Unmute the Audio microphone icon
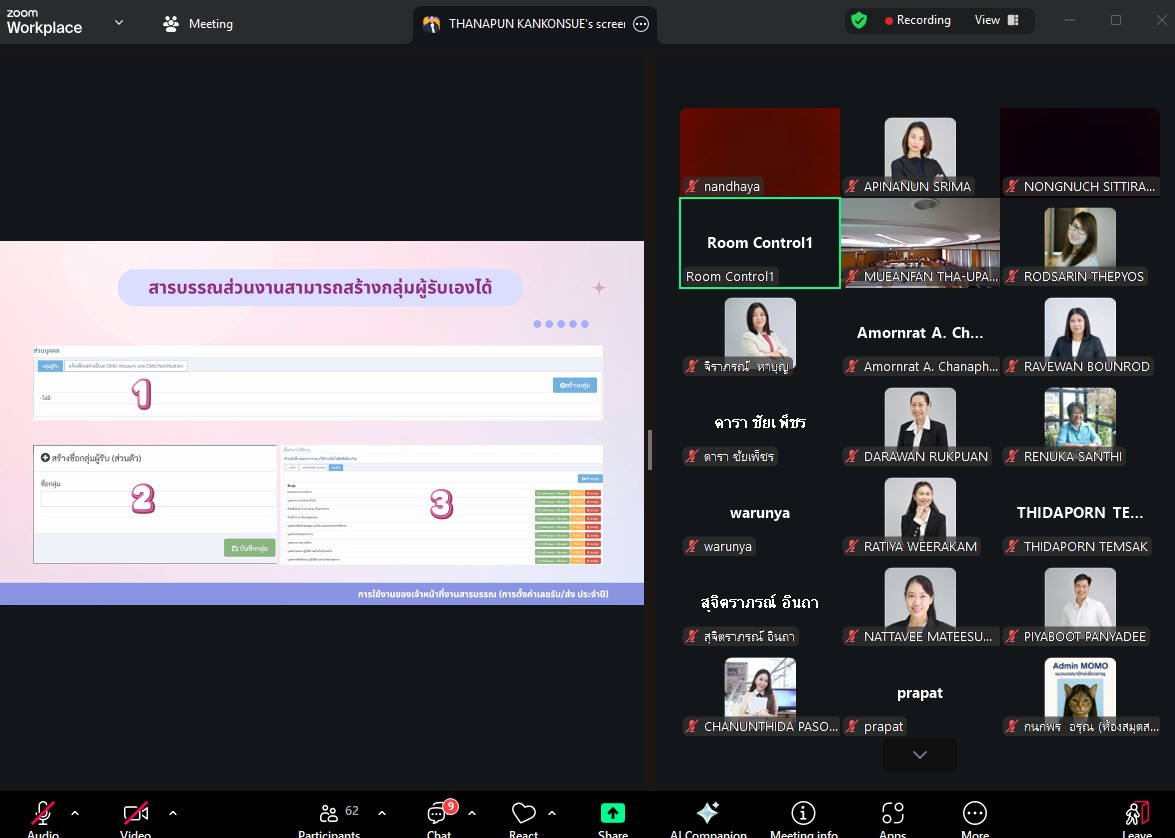 pyautogui.click(x=43, y=813)
